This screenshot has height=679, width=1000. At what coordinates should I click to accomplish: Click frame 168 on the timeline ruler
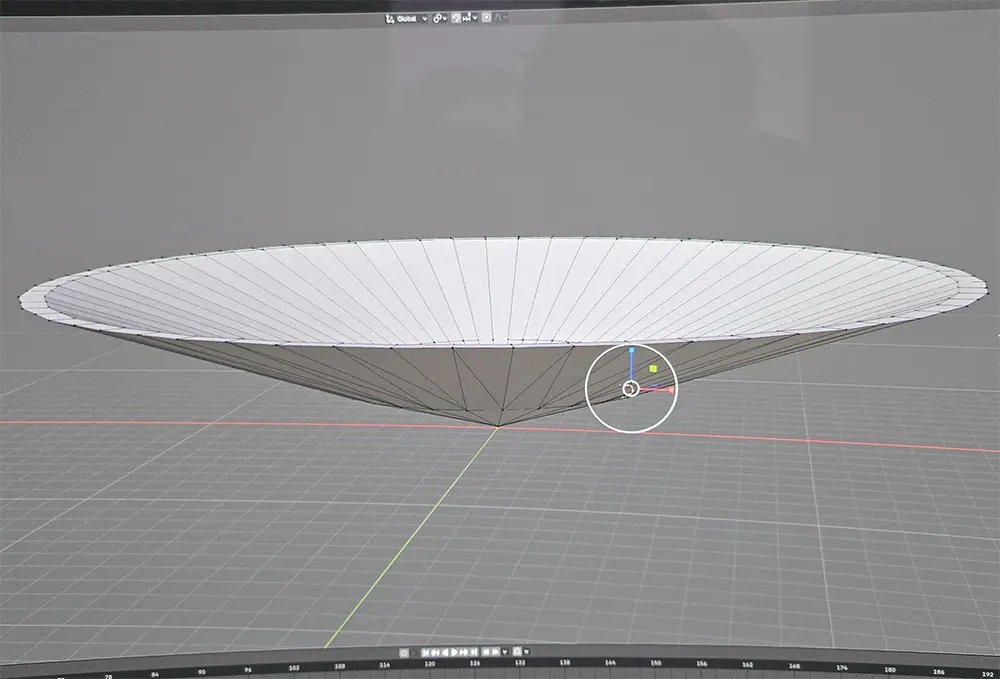click(795, 666)
